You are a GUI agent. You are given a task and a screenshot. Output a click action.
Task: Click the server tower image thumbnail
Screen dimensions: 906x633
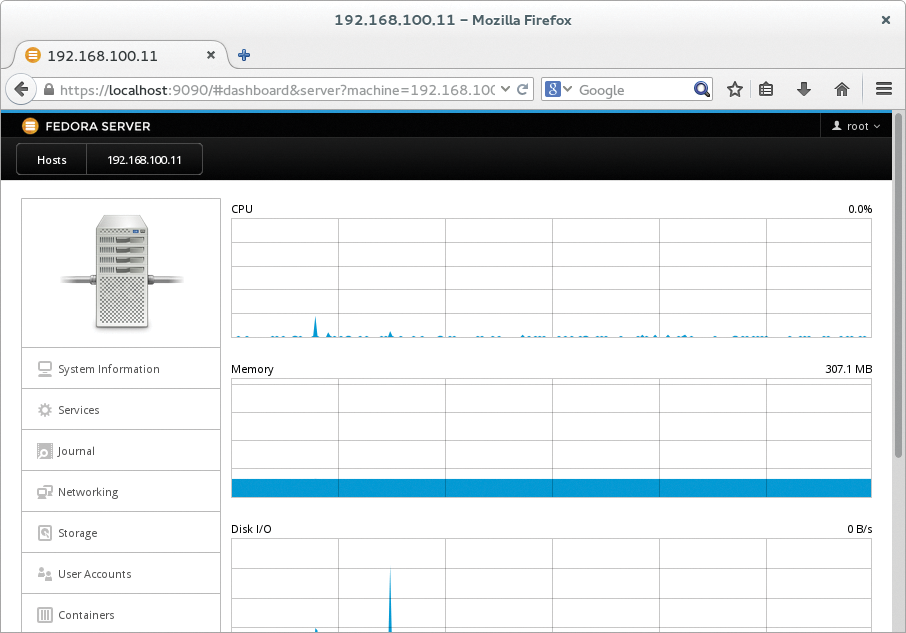pyautogui.click(x=121, y=272)
